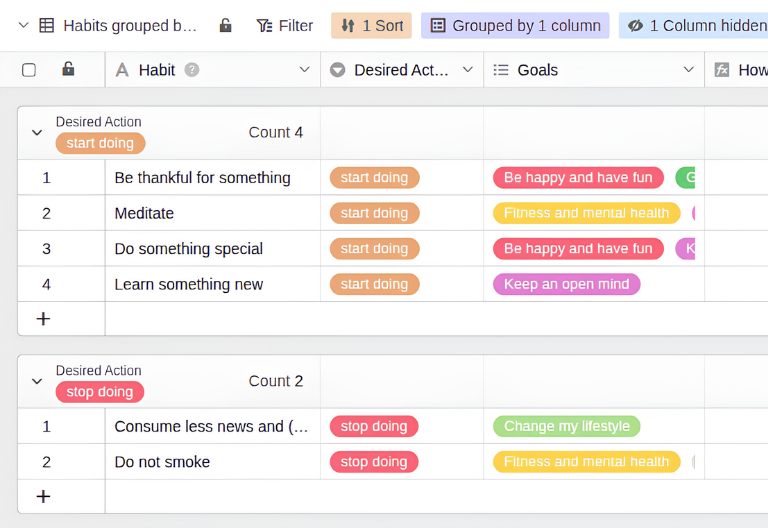Click the header lock icon beside checkbox
Image resolution: width=768 pixels, height=528 pixels.
(68, 69)
